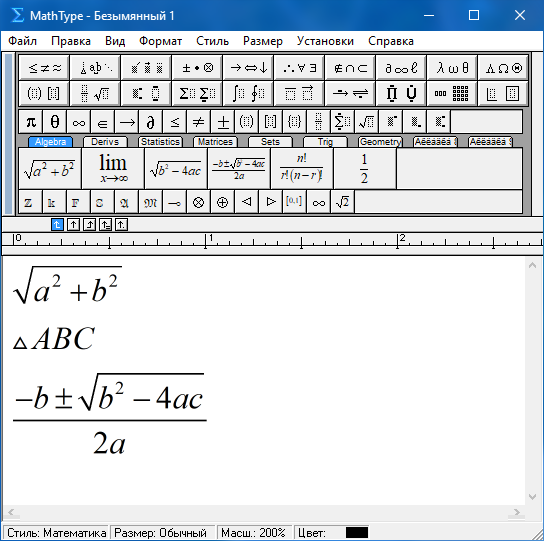544x541 pixels.
Task: Open the labeled arrow templates palette
Action: [350, 93]
